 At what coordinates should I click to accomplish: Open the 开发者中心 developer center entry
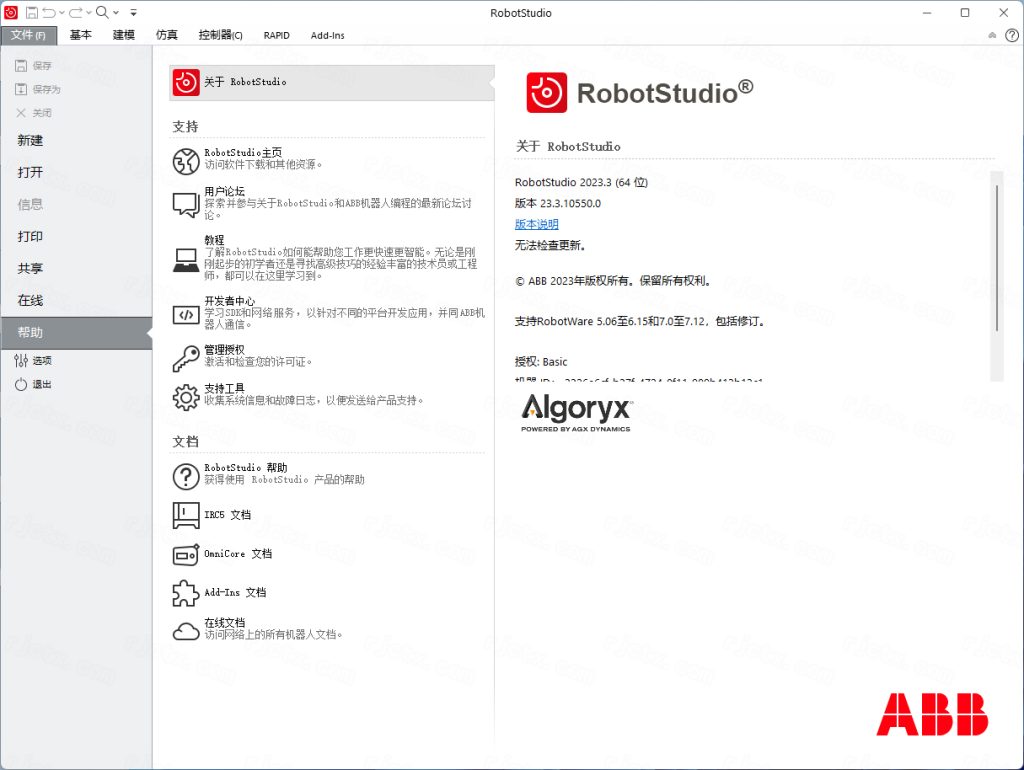pyautogui.click(x=230, y=301)
